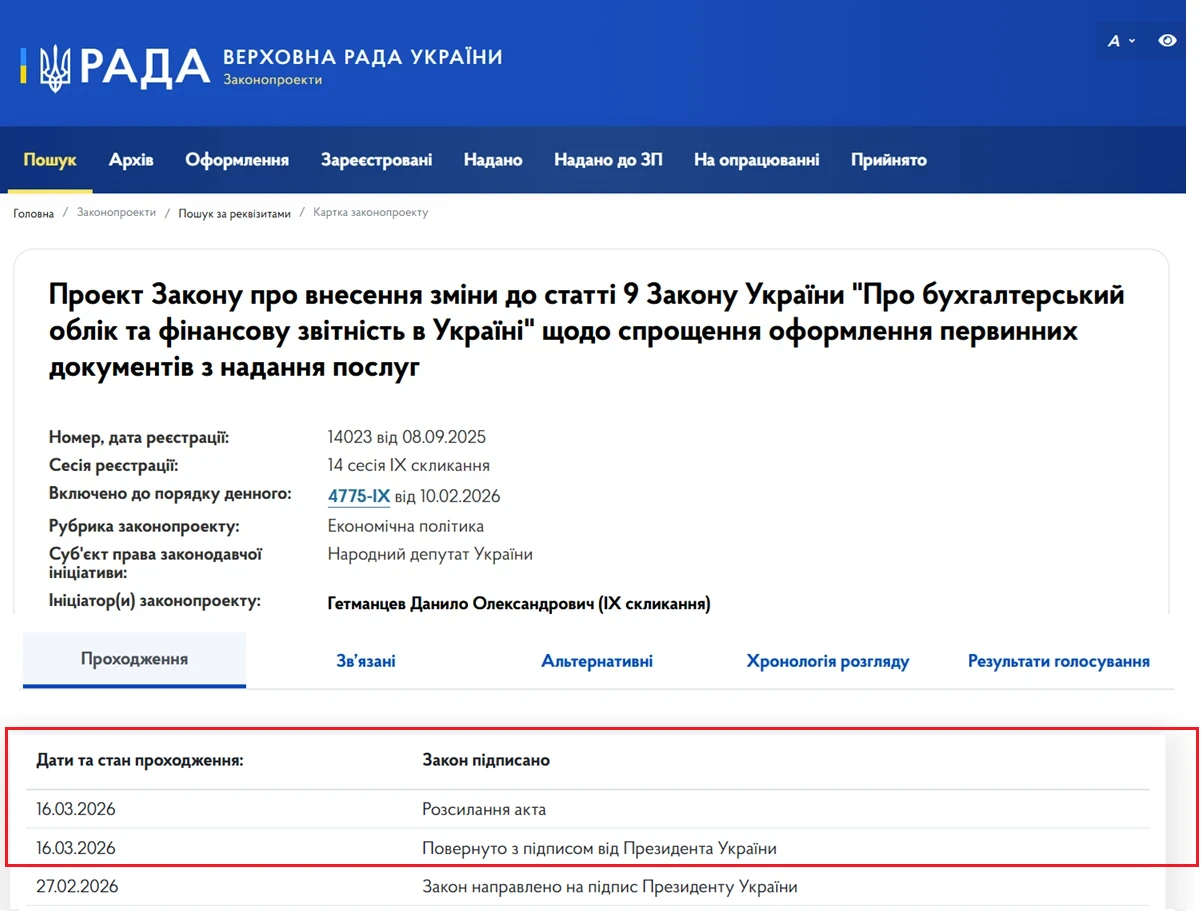Open "Пошук за реквізитами" breadcrumb
Screen dimensions: 1204x911
232,212
